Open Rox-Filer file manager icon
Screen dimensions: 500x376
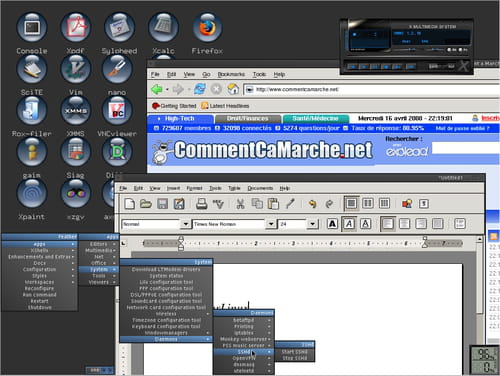pyautogui.click(x=32, y=110)
